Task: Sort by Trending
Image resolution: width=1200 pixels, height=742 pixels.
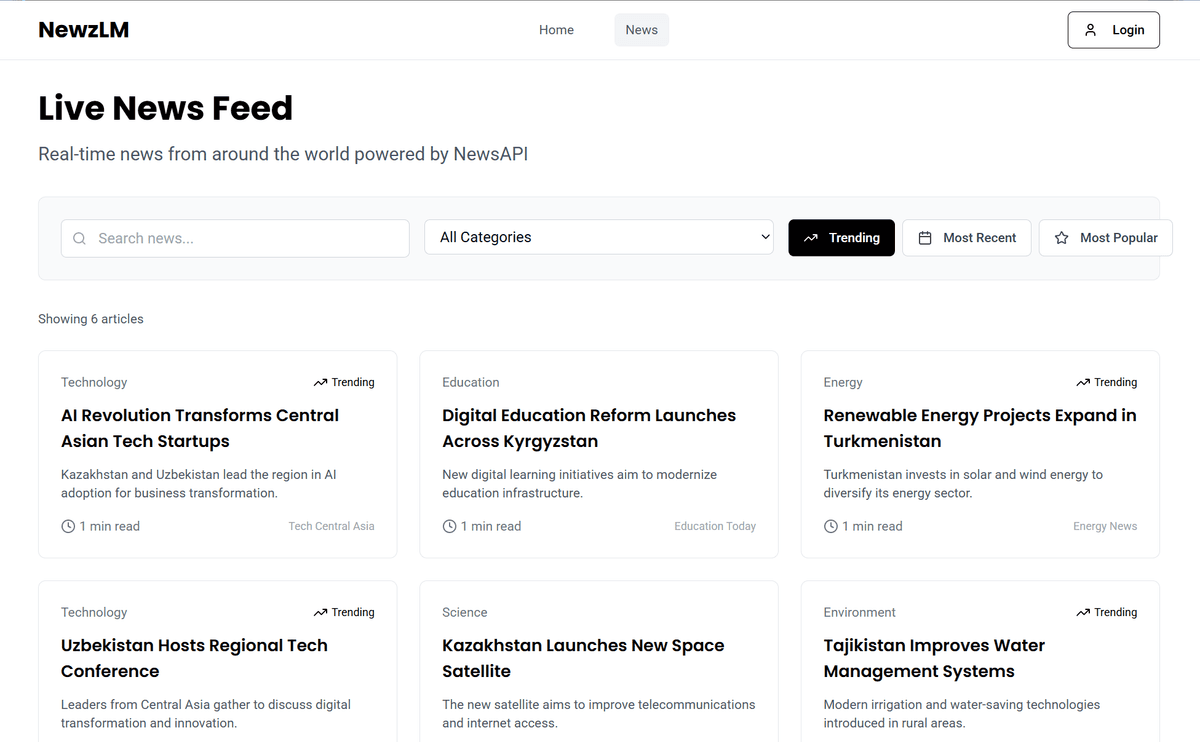Action: pos(842,238)
